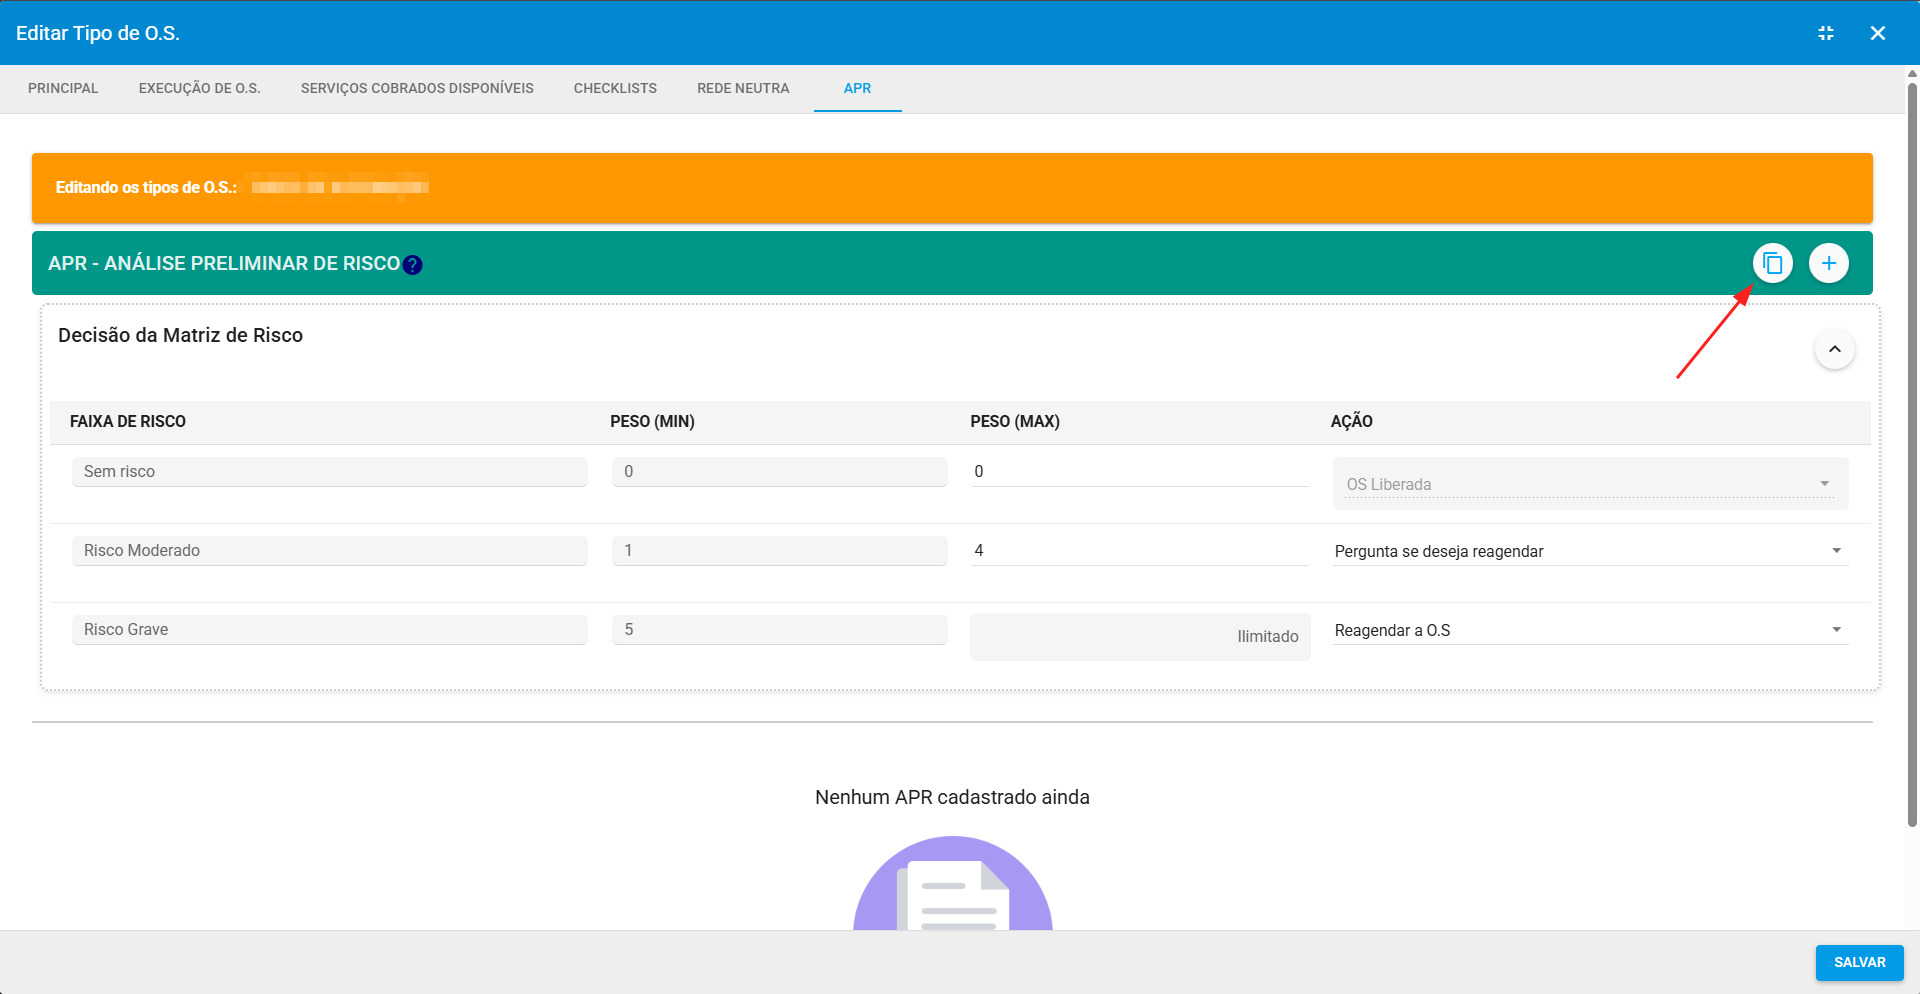Switch to the PRINCIPAL tab
The image size is (1920, 994).
(x=63, y=88)
